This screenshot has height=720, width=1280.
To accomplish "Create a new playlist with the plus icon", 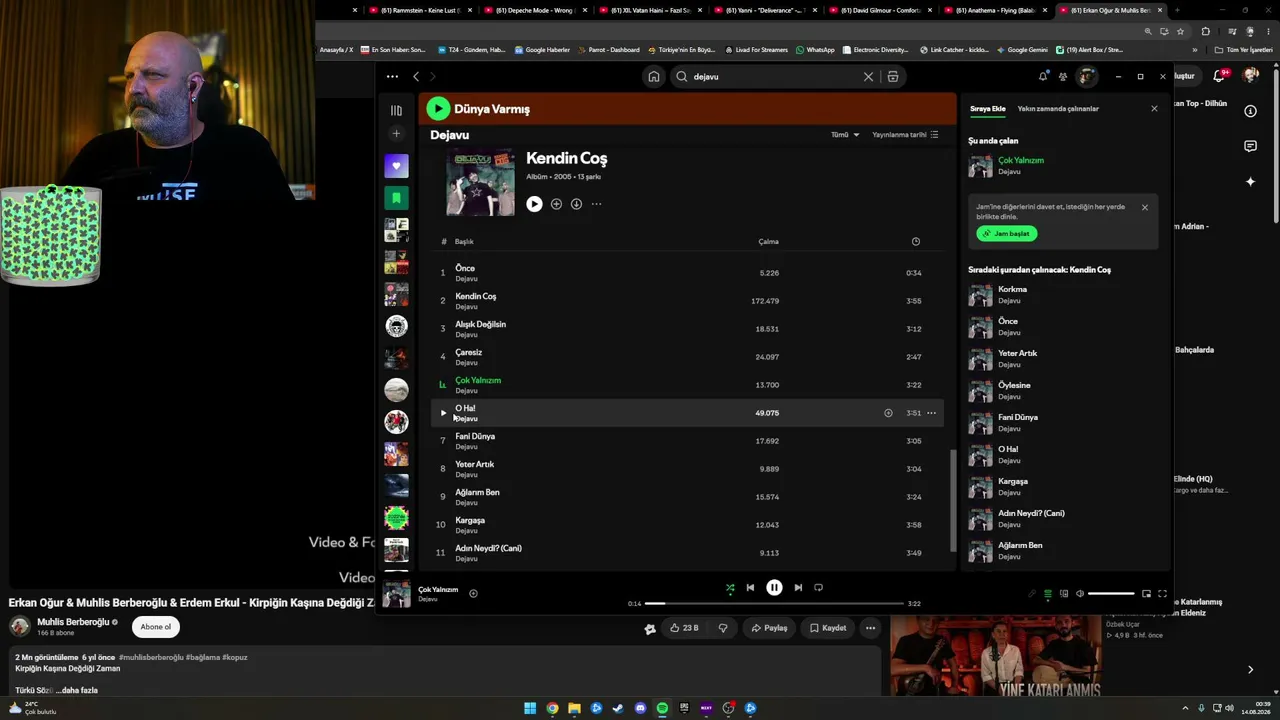I will [396, 133].
